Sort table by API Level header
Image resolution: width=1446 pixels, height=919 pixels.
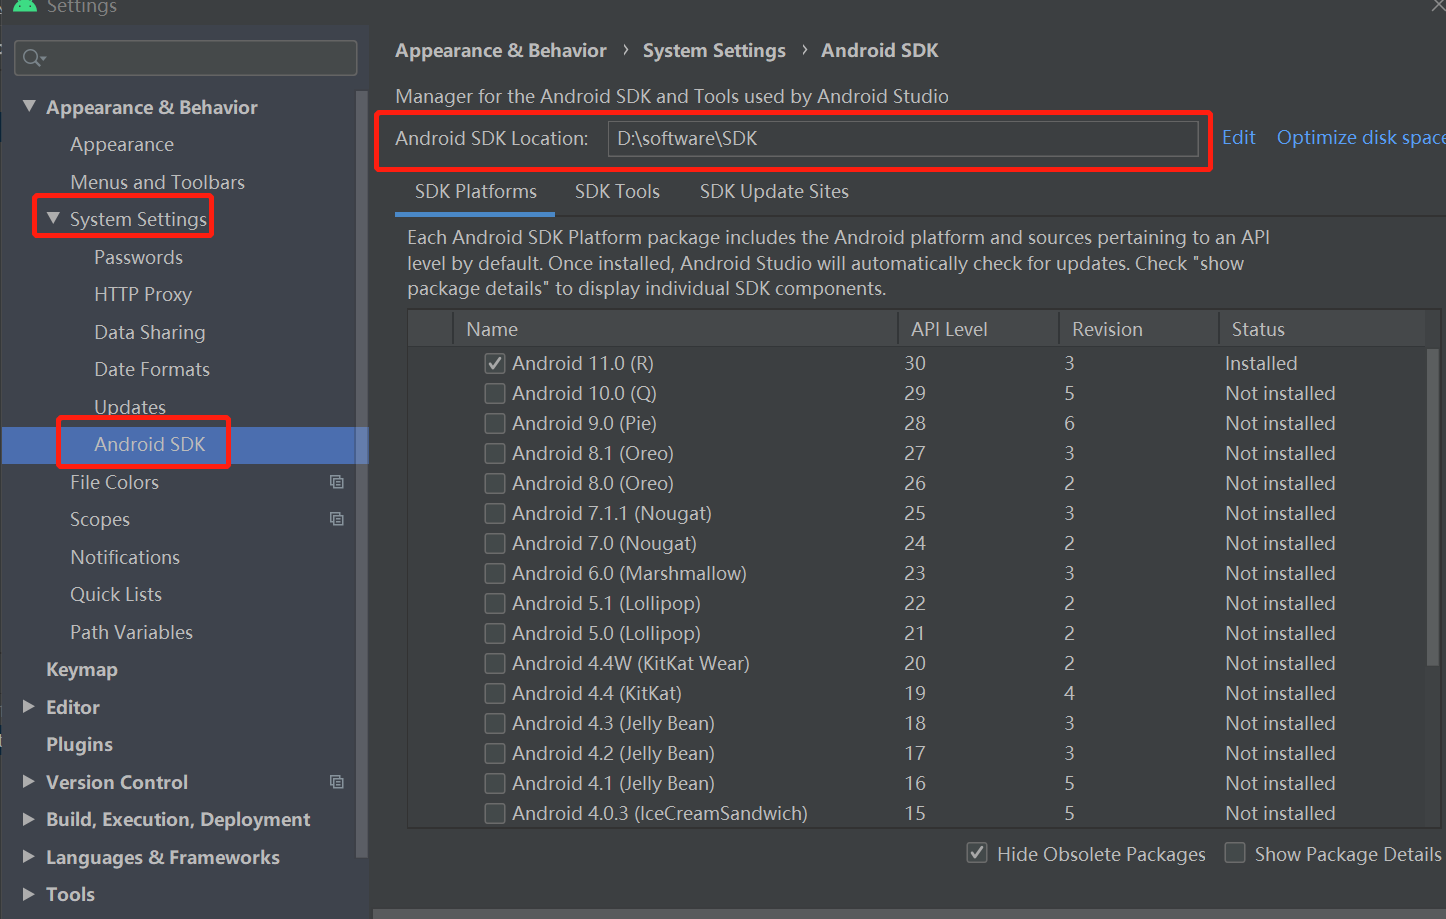pyautogui.click(x=978, y=329)
